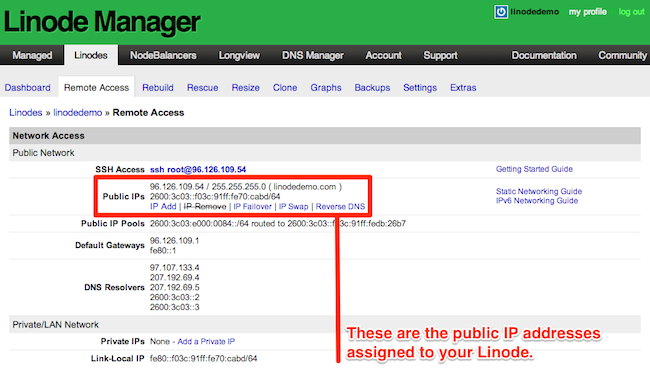Click the Add a Private IP link
The height and width of the screenshot is (372, 650).
click(x=206, y=341)
